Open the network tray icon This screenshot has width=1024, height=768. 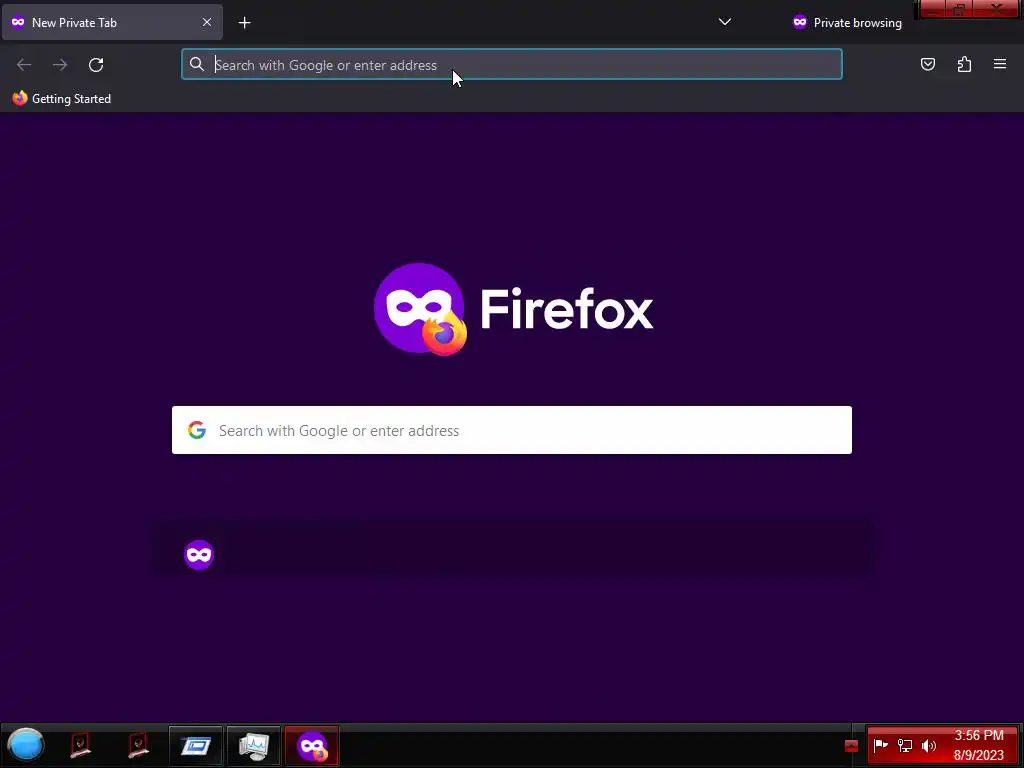(904, 745)
